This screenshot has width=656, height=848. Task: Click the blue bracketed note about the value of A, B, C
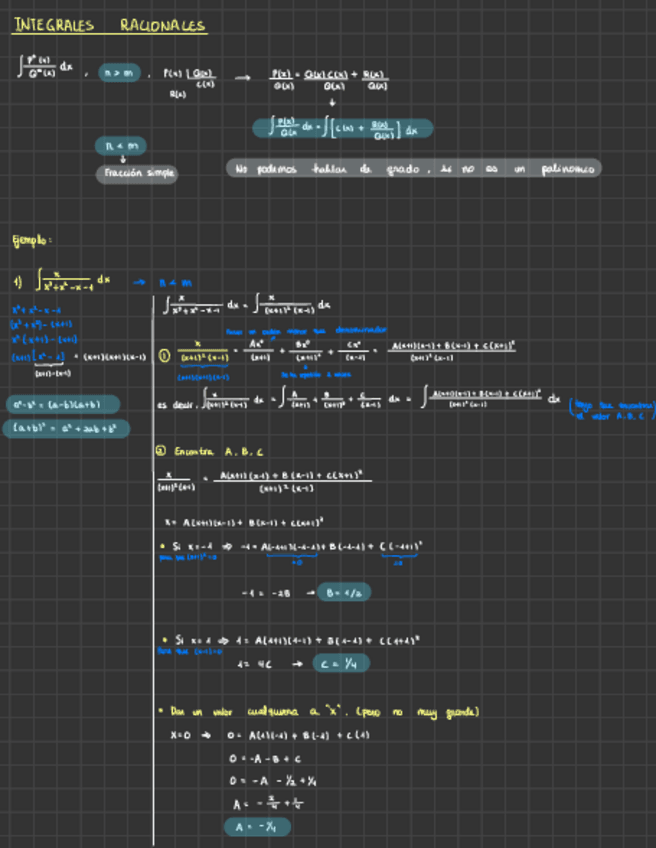(x=612, y=409)
